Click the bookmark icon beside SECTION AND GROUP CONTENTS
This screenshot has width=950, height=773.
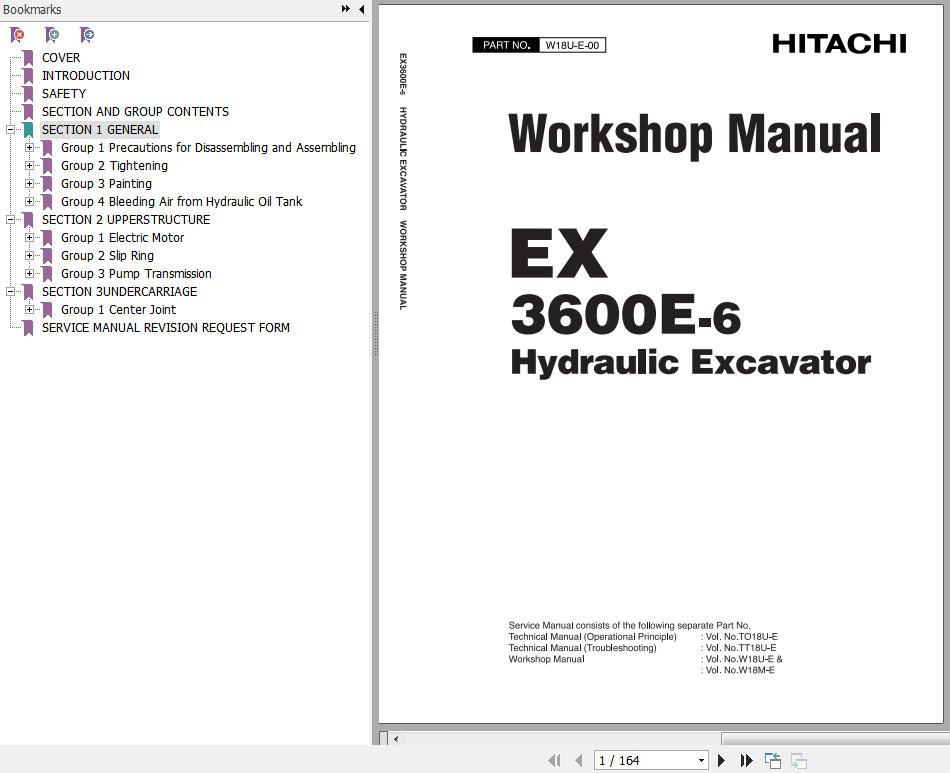coord(28,112)
